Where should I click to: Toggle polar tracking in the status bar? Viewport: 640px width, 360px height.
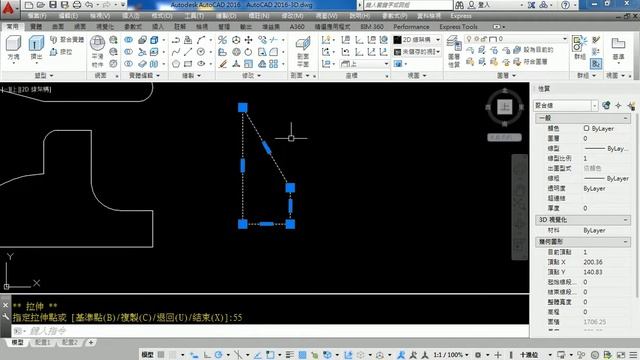click(218, 355)
